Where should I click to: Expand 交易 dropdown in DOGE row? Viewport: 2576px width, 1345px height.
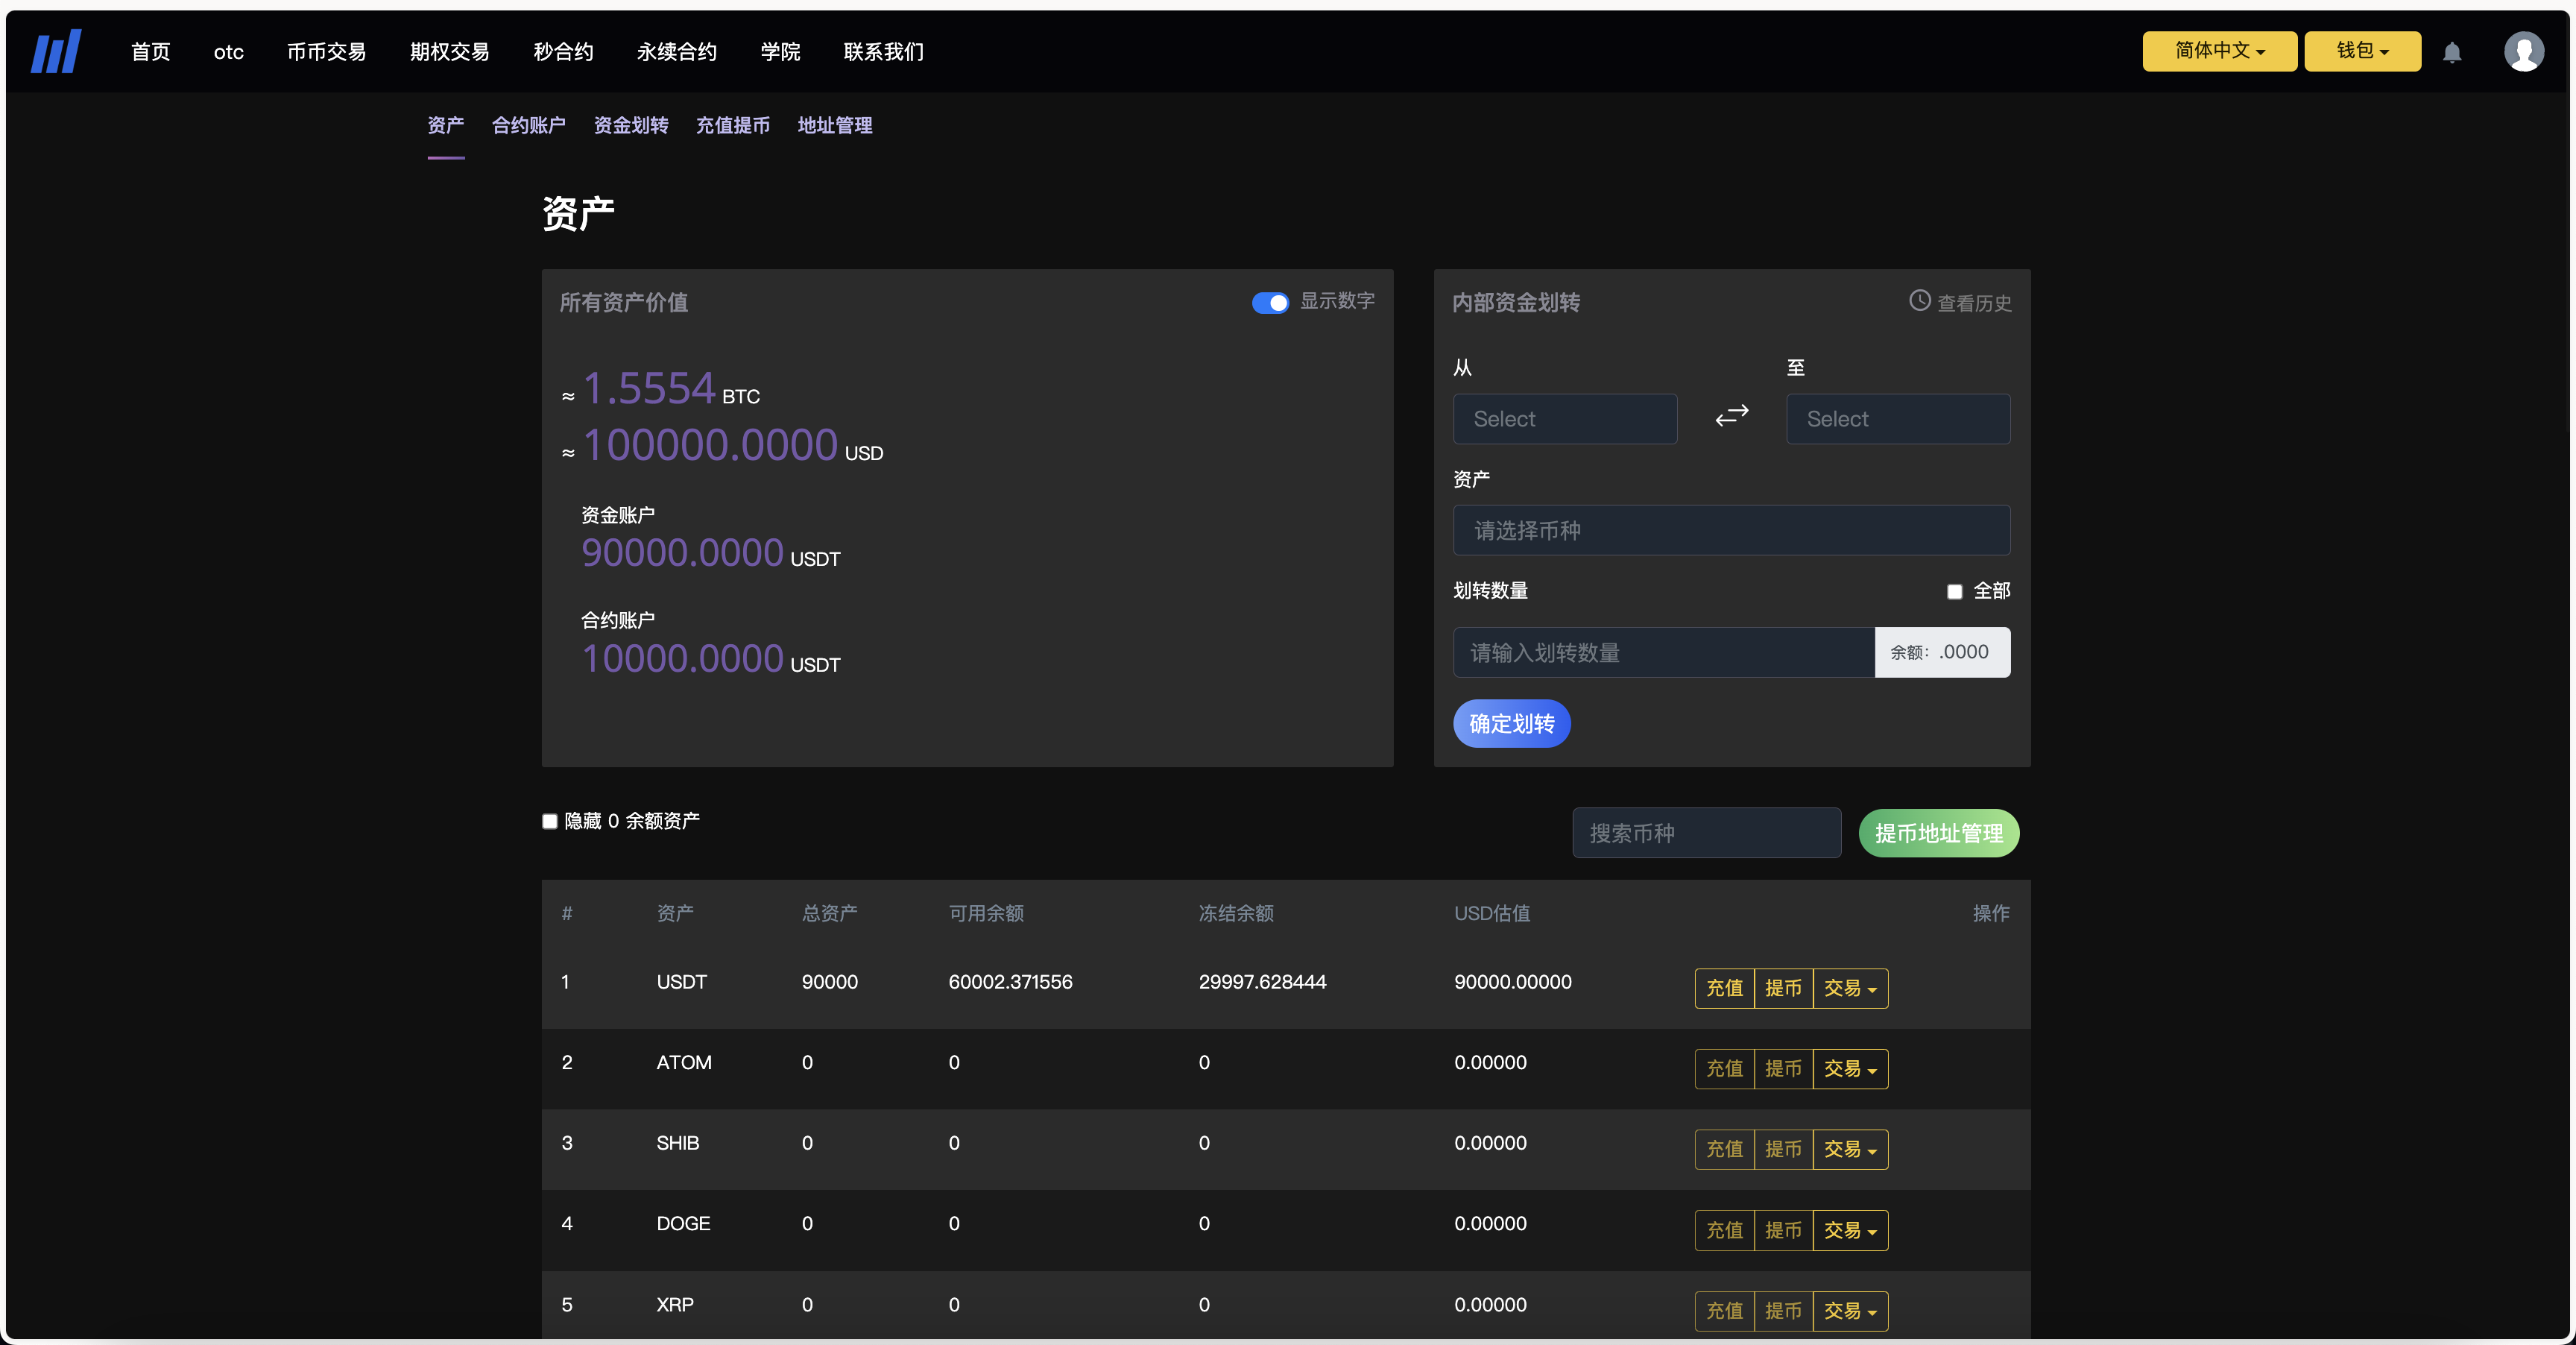click(x=1850, y=1231)
